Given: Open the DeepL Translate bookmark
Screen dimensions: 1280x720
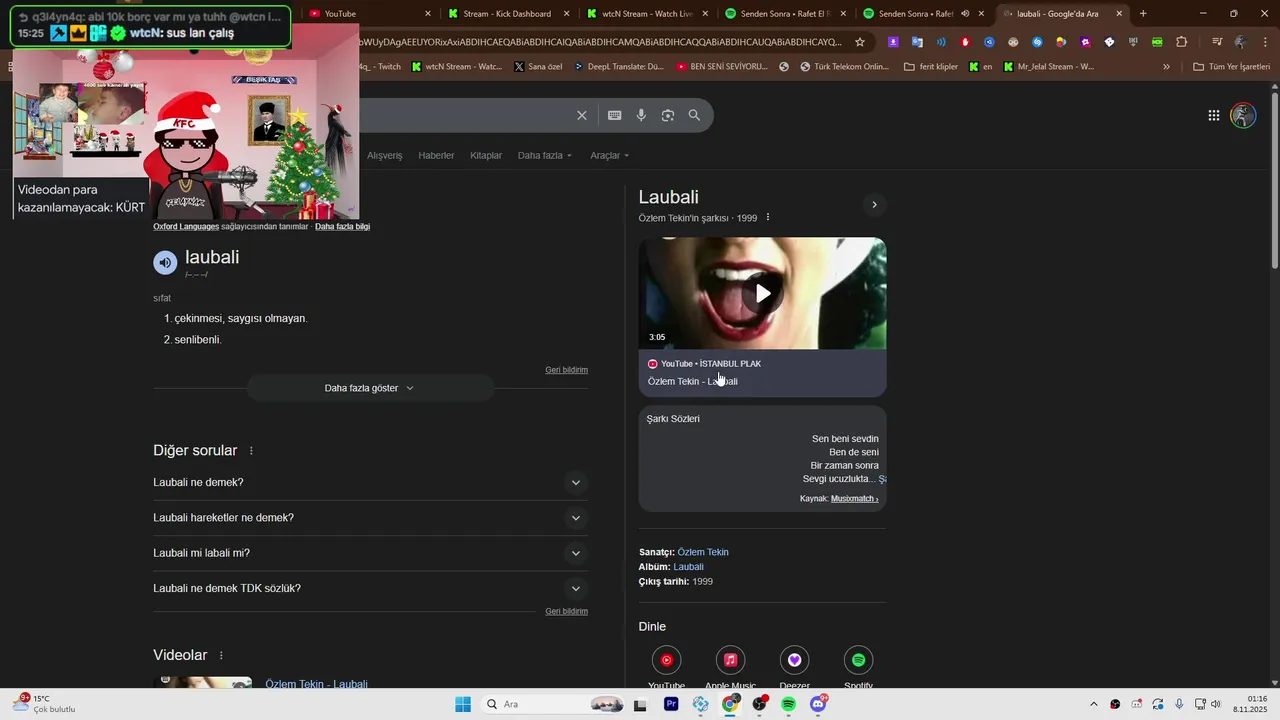Looking at the screenshot, I should (617, 67).
